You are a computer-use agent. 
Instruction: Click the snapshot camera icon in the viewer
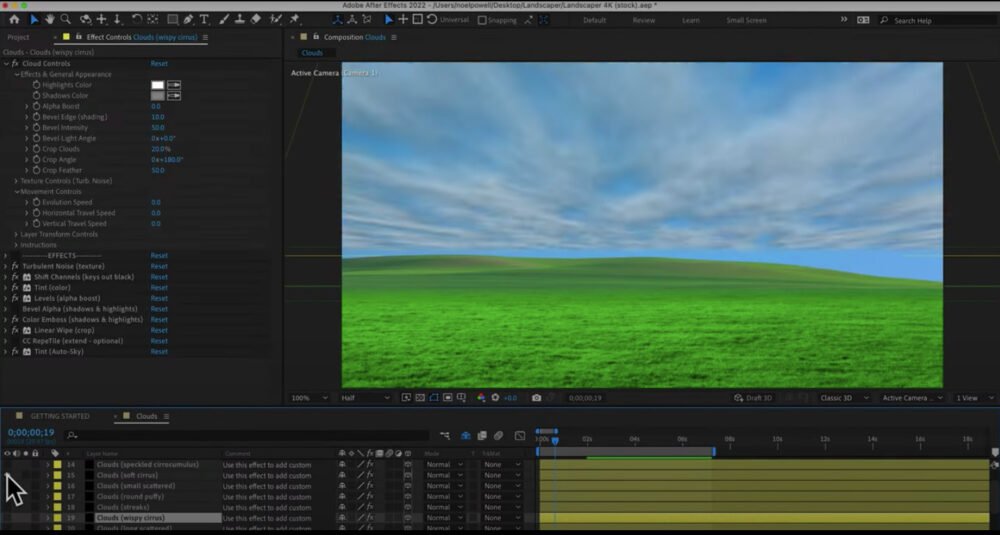(536, 398)
